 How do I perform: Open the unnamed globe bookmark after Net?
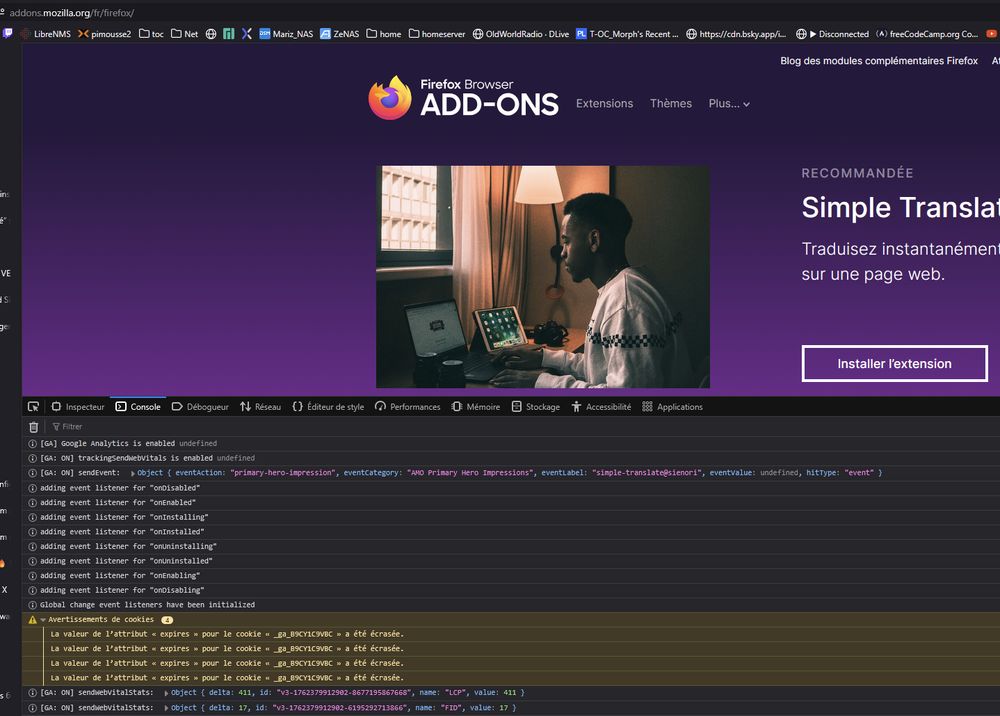click(x=211, y=34)
